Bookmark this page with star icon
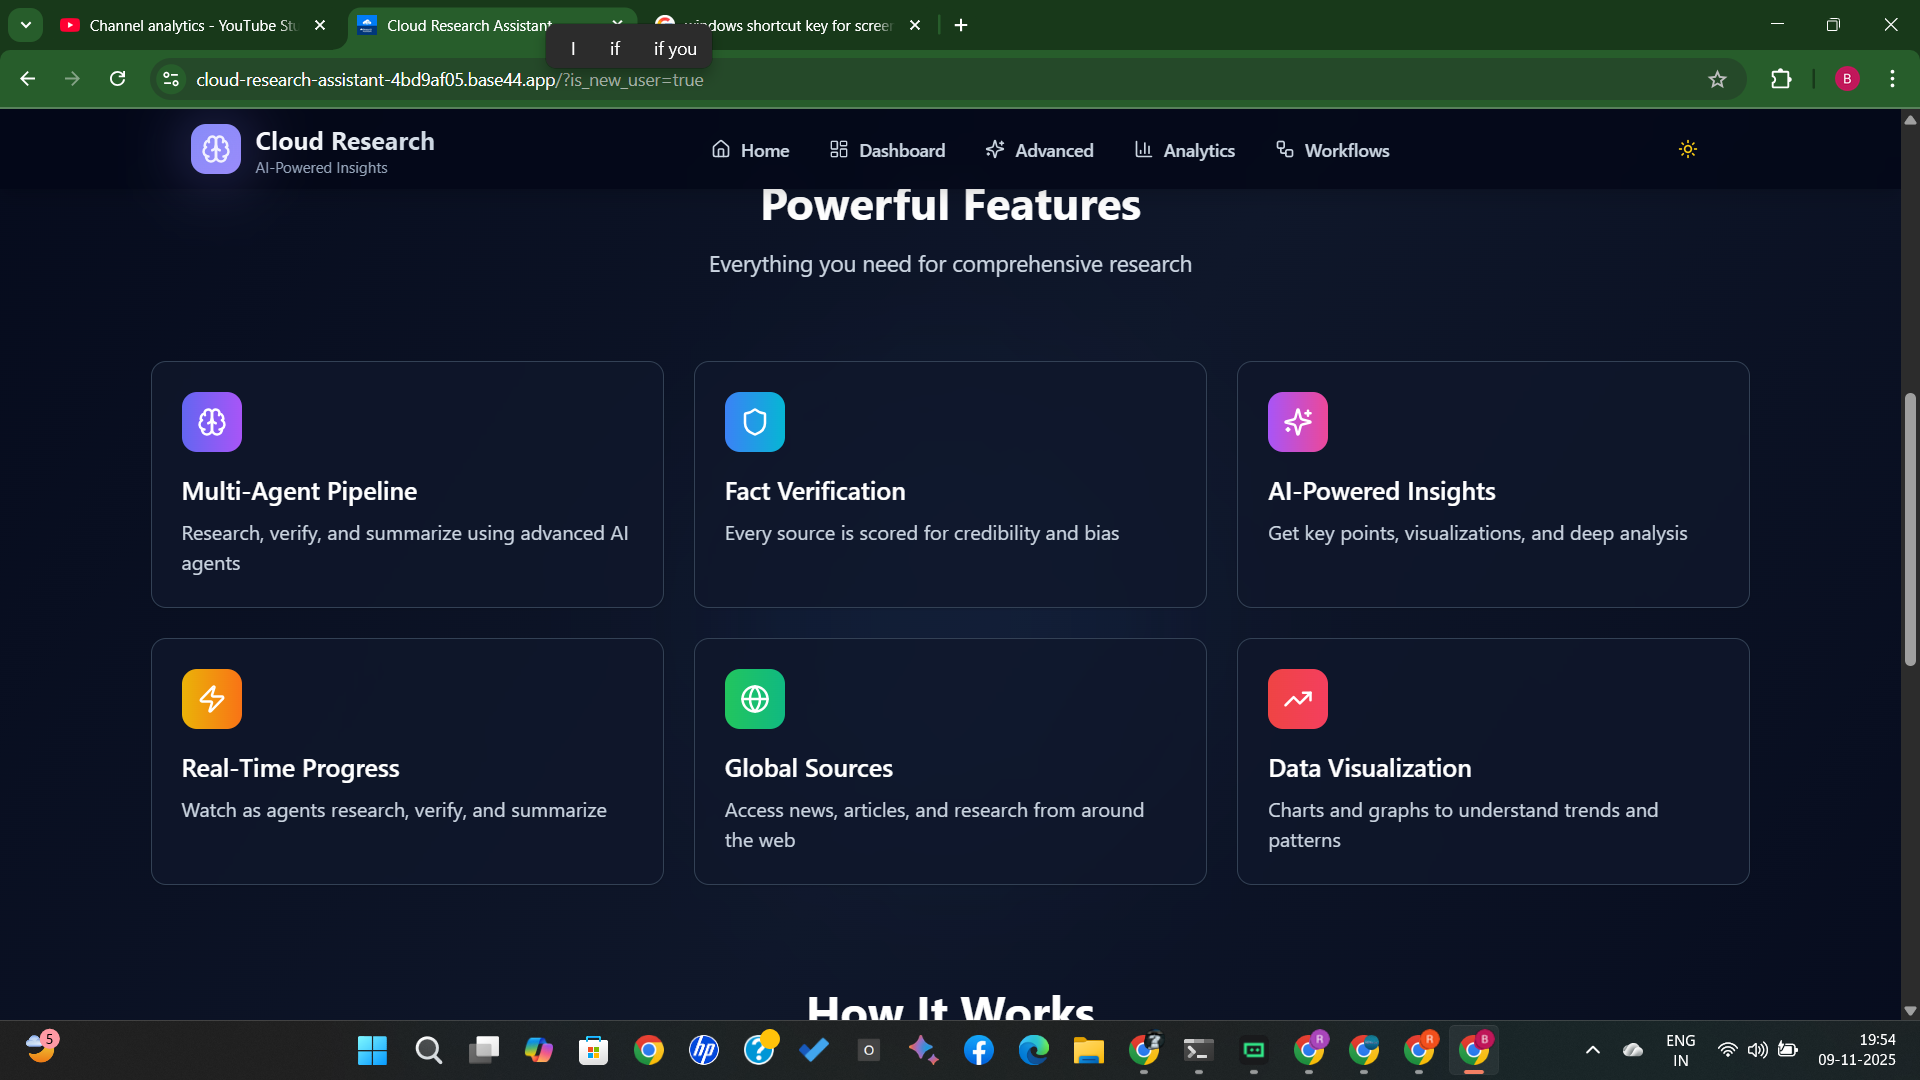The height and width of the screenshot is (1080, 1920). point(1717,79)
